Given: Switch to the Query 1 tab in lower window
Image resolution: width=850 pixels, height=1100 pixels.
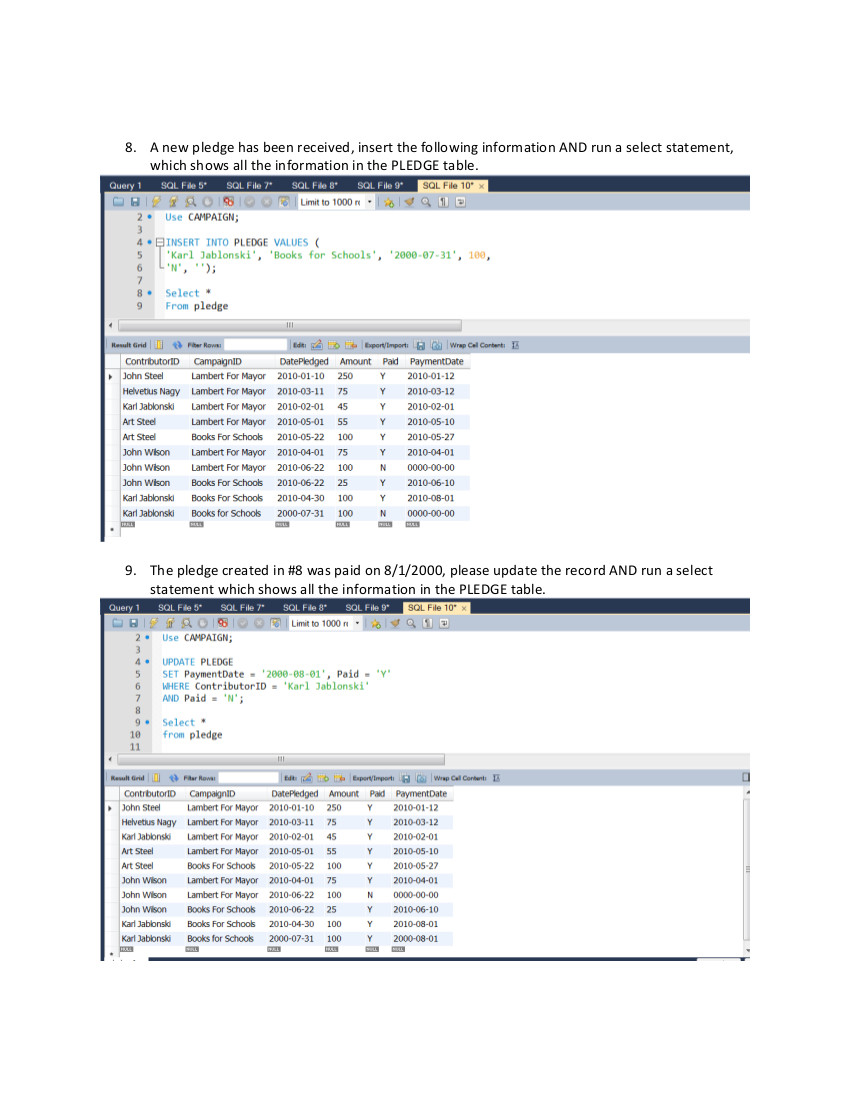Looking at the screenshot, I should 125,607.
